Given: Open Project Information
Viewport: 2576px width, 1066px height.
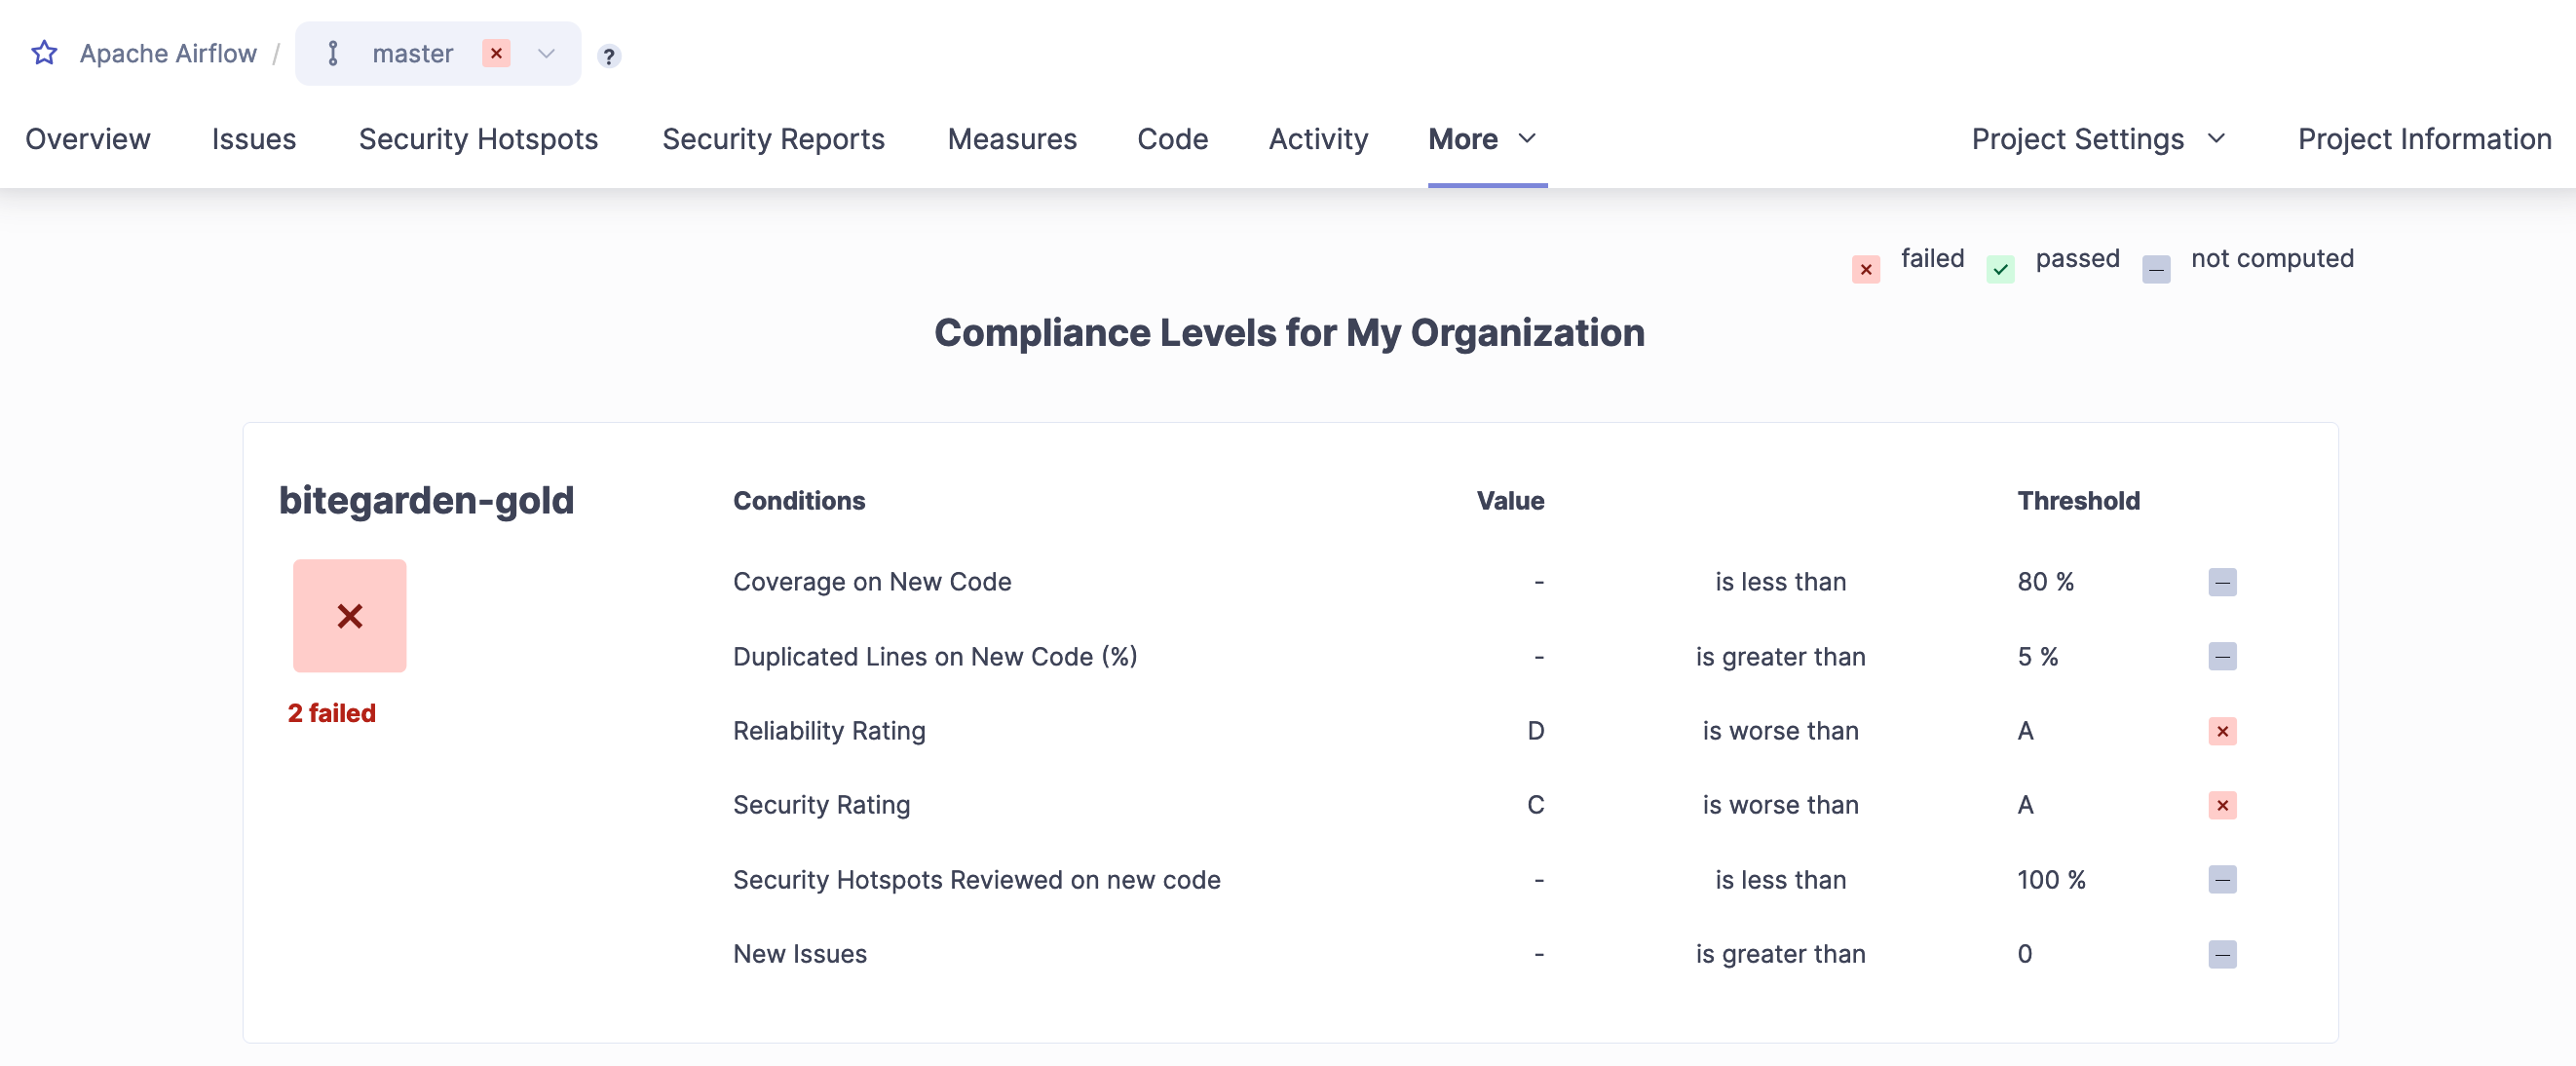Looking at the screenshot, I should coord(2423,139).
